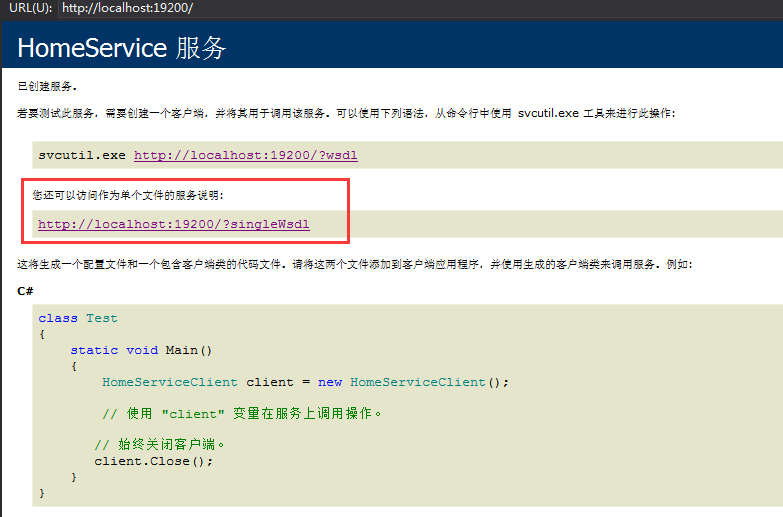Image resolution: width=783 pixels, height=517 pixels.
Task: Click the "svcutil.exe" command text
Action: pos(82,155)
